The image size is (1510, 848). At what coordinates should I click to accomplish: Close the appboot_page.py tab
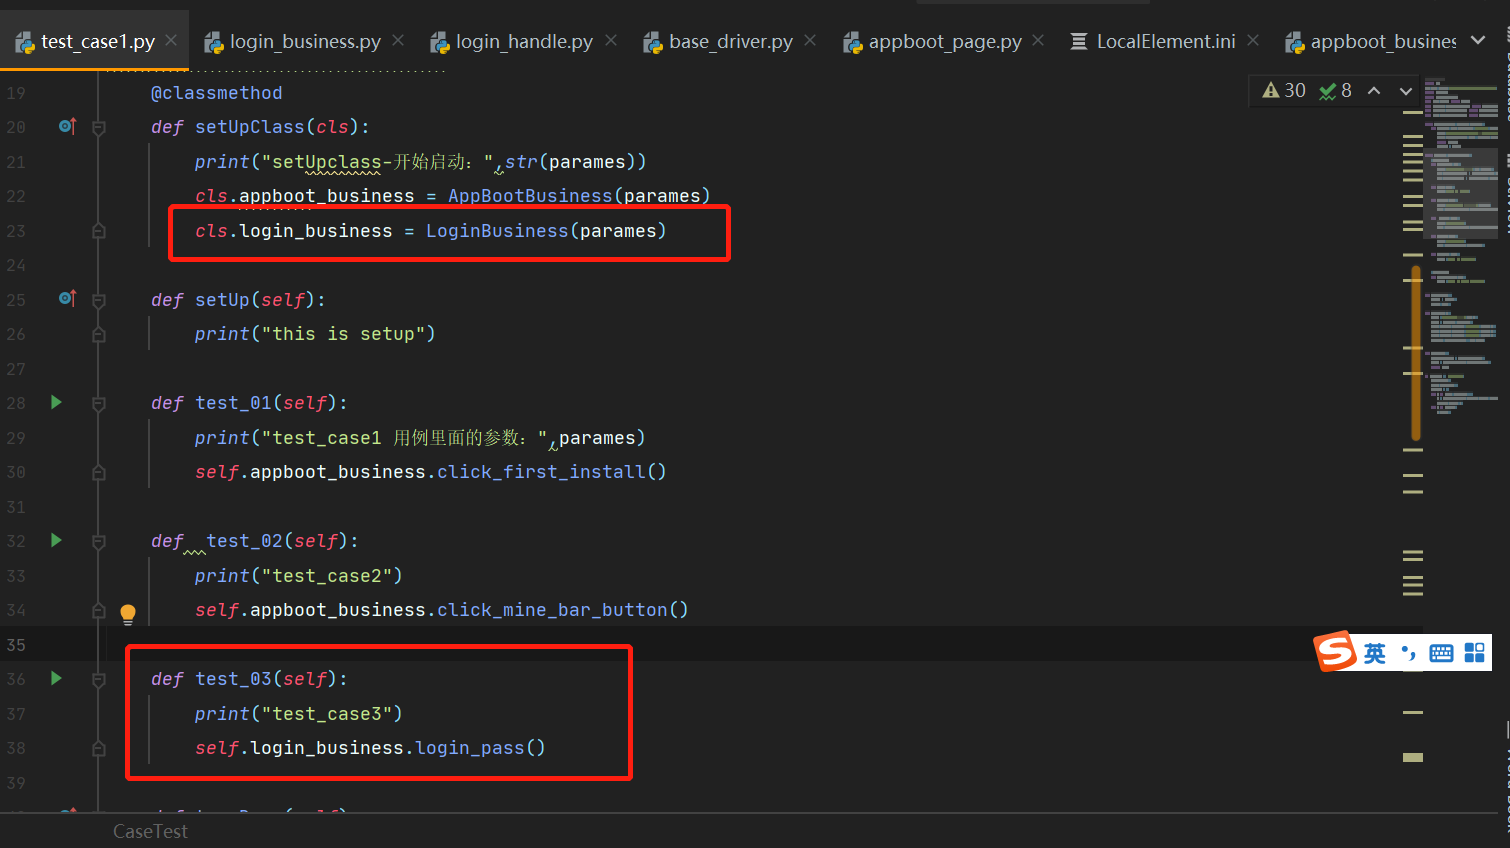click(x=1038, y=40)
